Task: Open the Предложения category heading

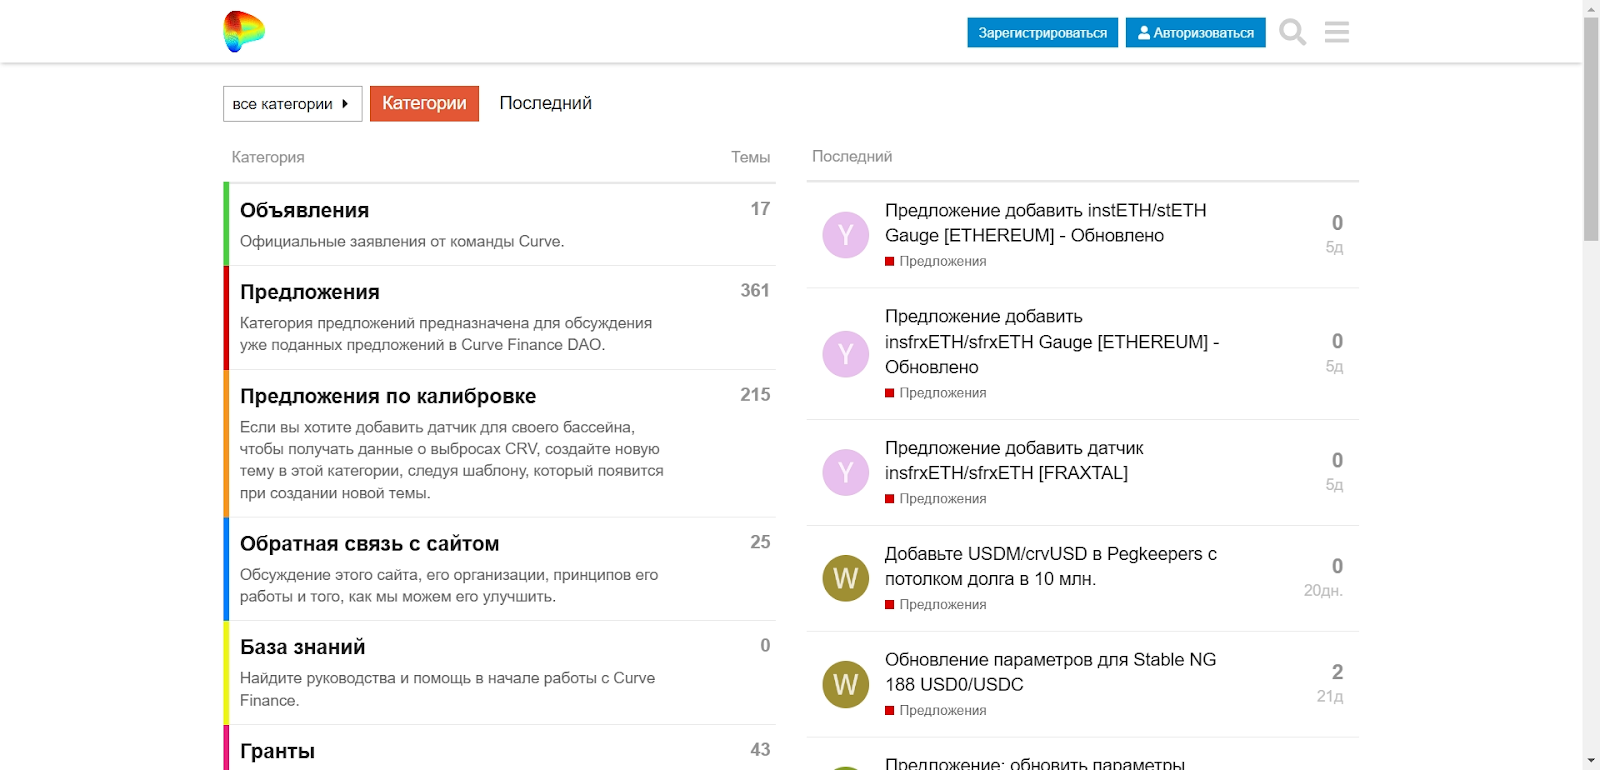Action: click(310, 292)
